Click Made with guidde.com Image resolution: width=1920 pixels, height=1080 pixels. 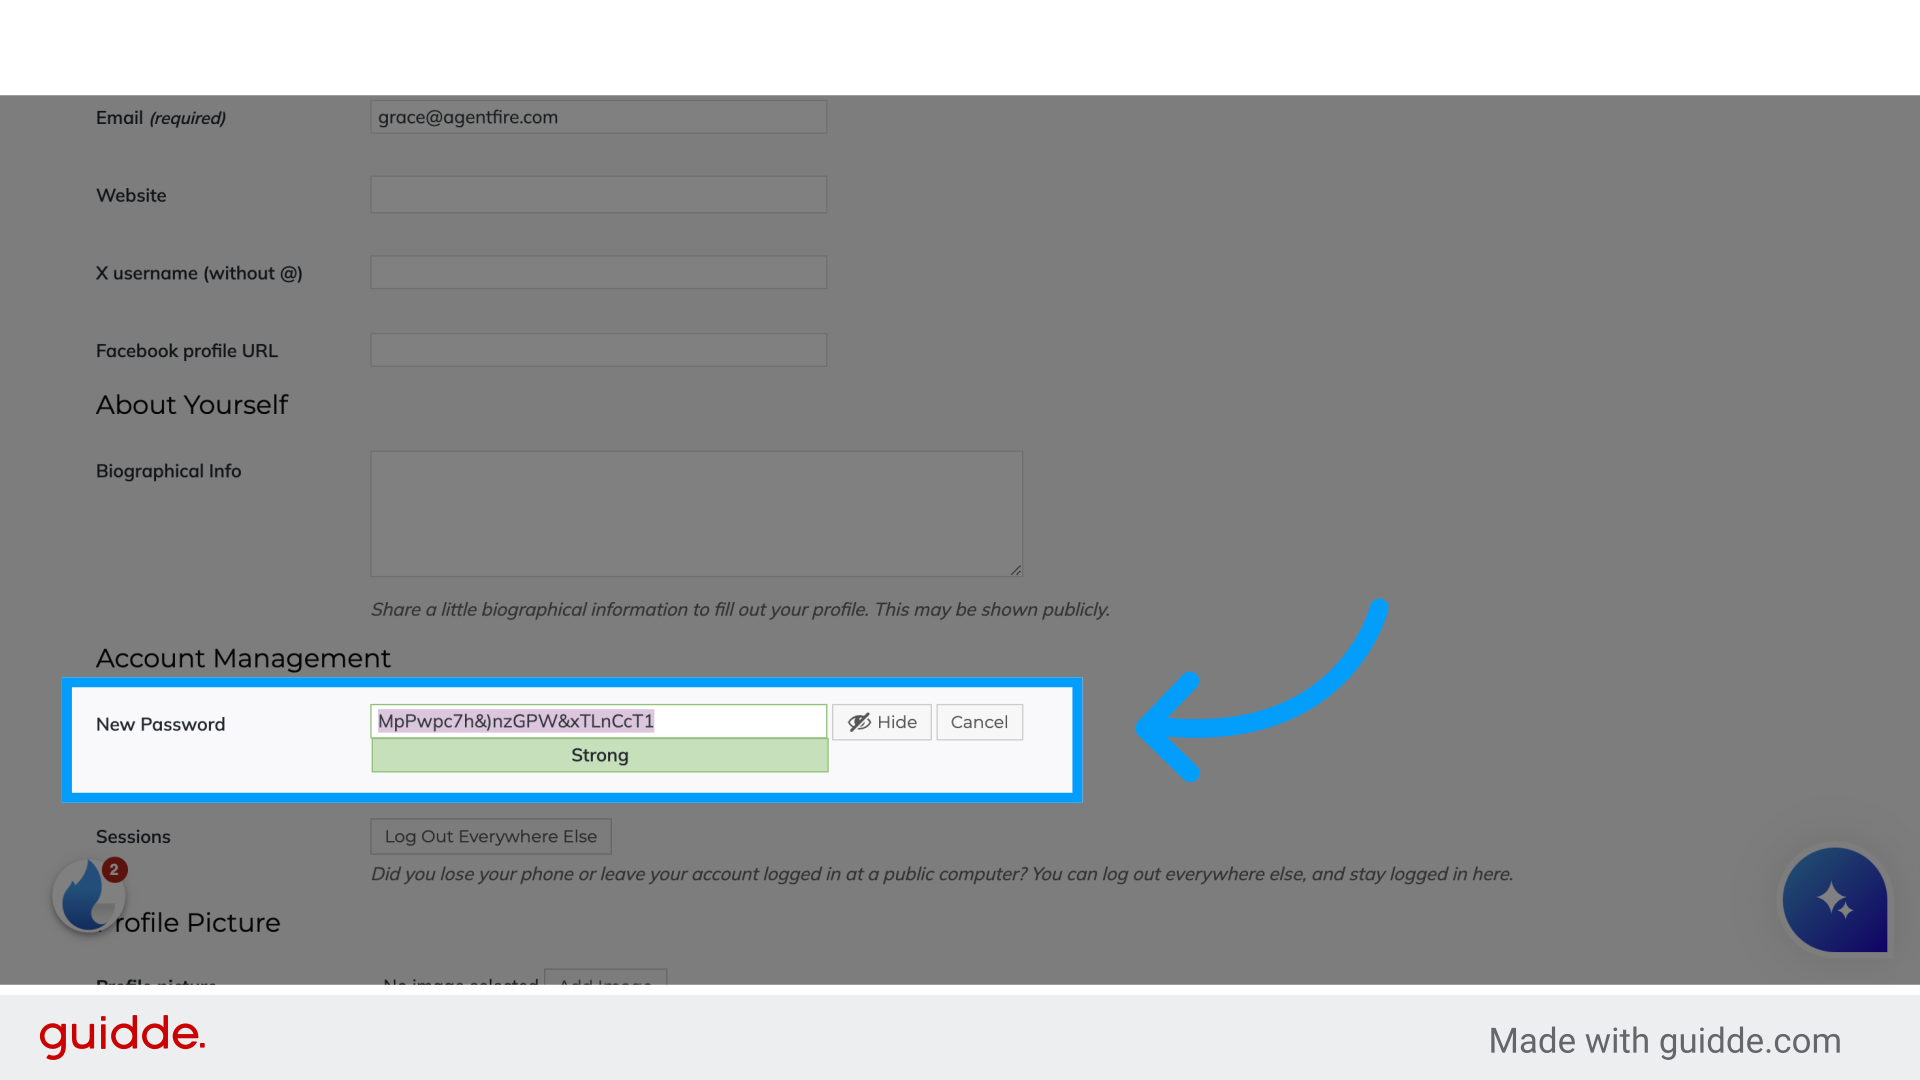(1664, 1040)
